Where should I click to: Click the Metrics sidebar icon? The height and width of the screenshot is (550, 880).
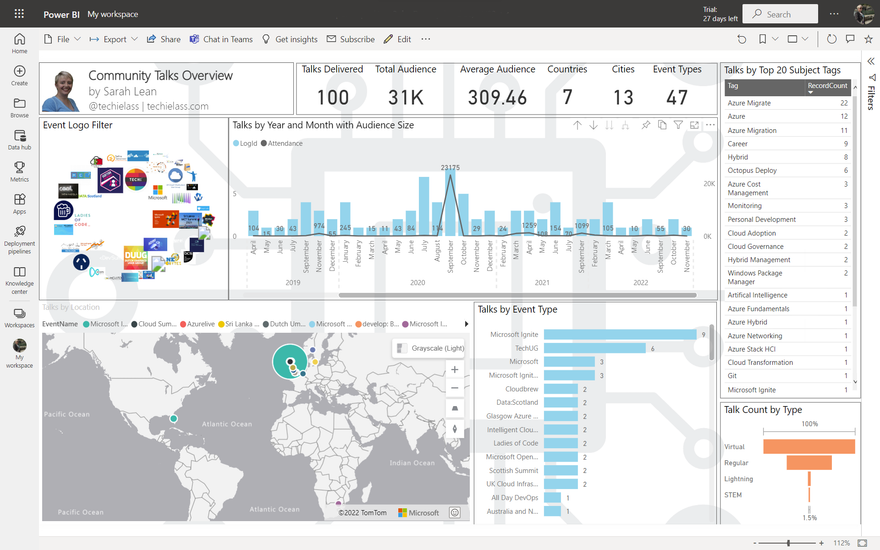19,171
